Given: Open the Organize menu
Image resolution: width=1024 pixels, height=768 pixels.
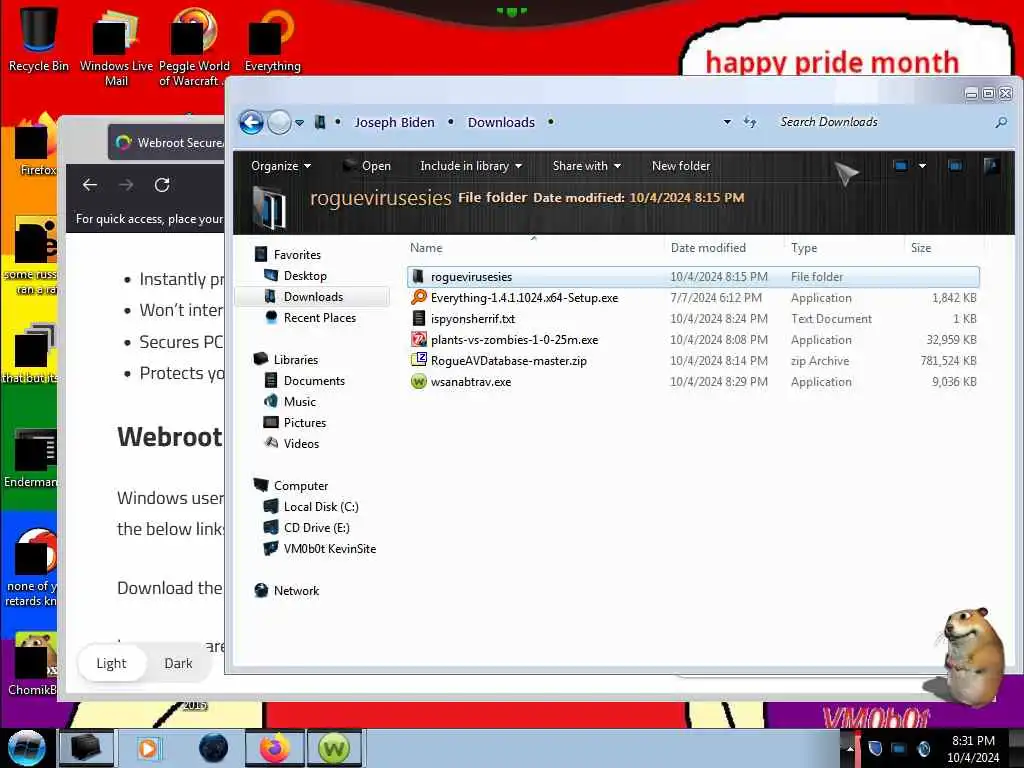Looking at the screenshot, I should 281,166.
